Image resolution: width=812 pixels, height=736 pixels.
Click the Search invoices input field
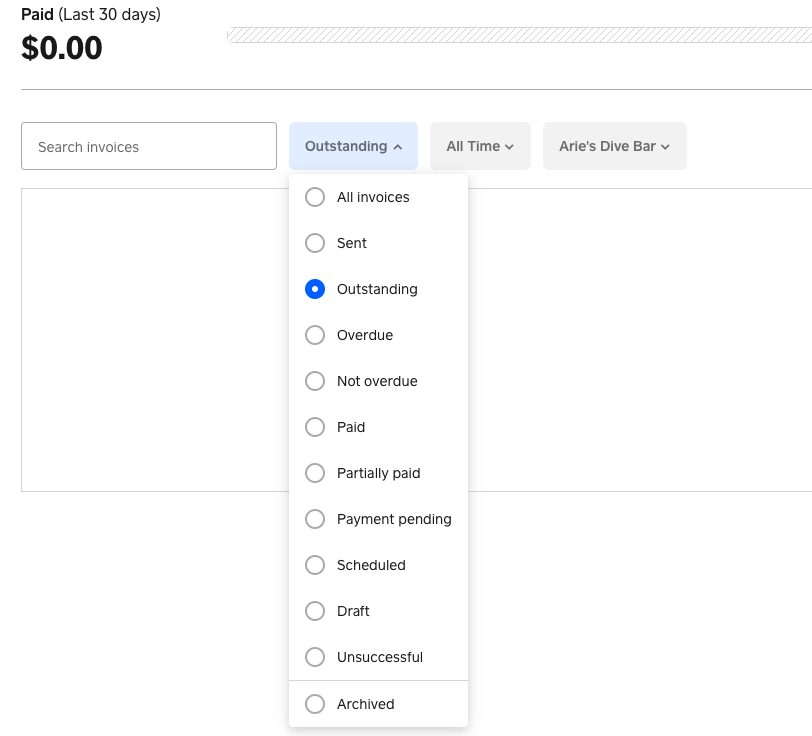[x=149, y=146]
